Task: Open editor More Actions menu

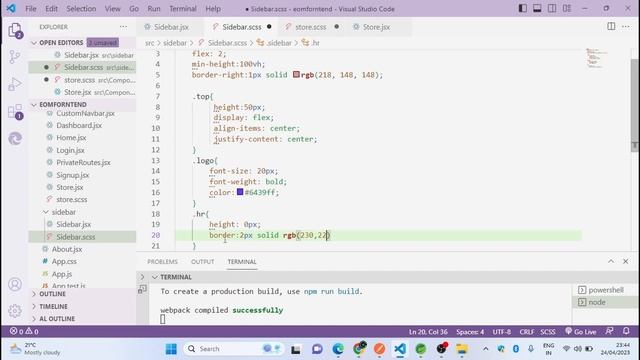Action: (x=626, y=27)
